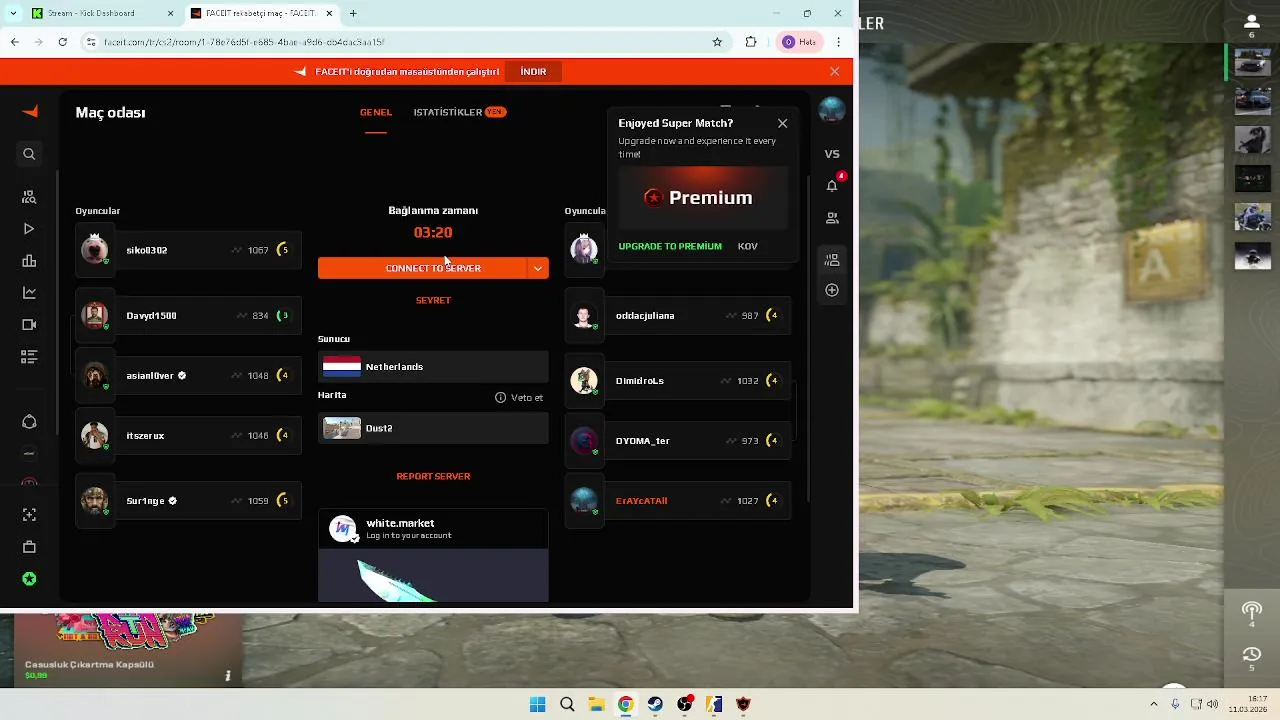Click the plus circle icon in right sidebar

832,290
